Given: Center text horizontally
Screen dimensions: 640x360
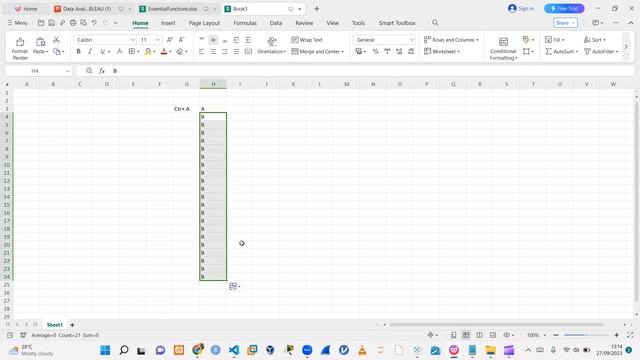Looking at the screenshot, I should coord(213,51).
